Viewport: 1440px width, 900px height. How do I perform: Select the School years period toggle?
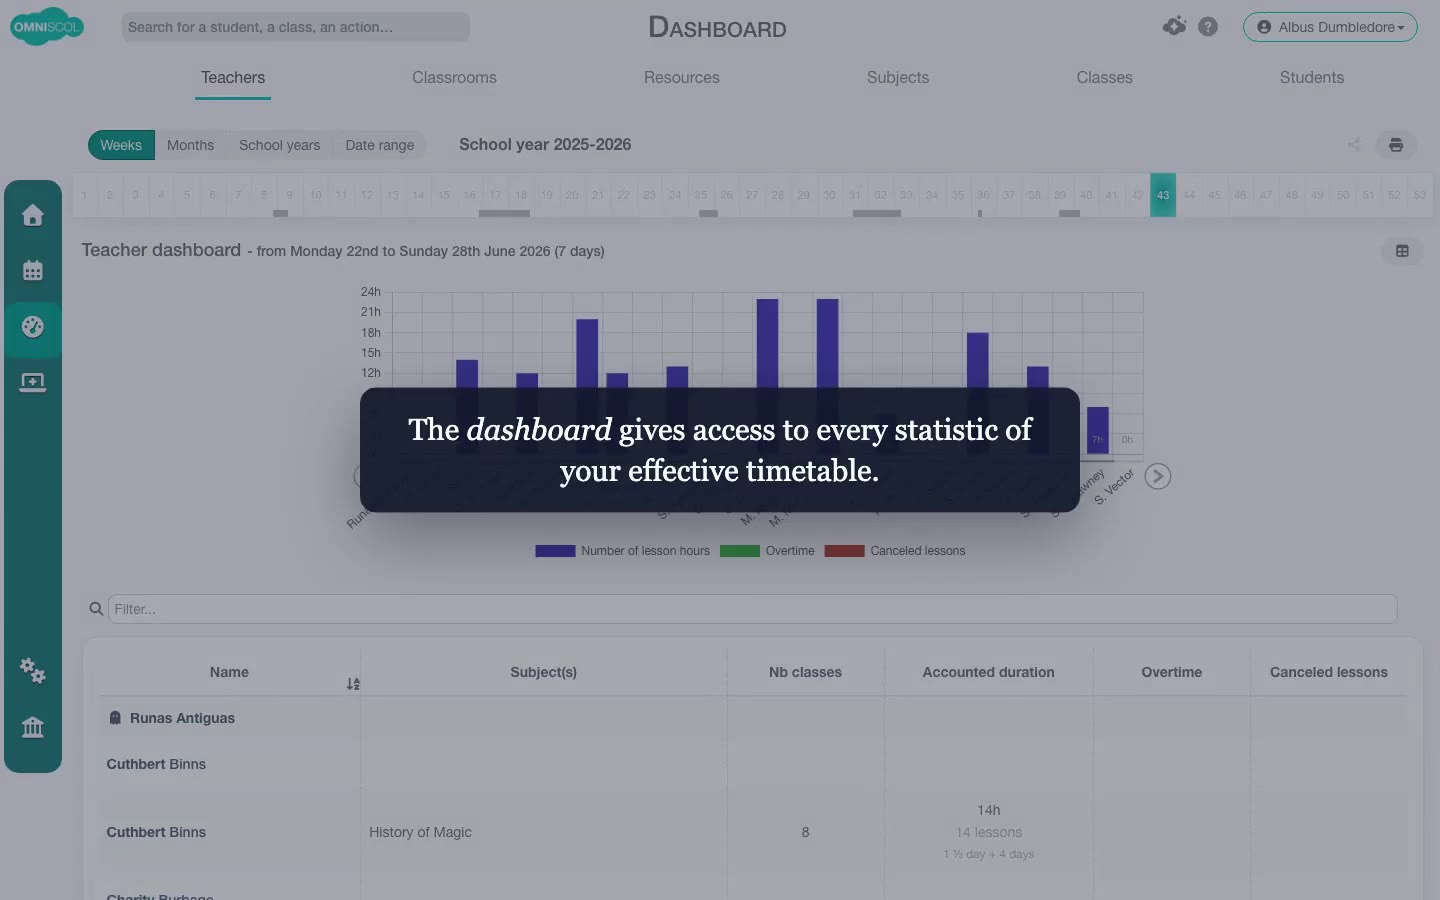[279, 145]
